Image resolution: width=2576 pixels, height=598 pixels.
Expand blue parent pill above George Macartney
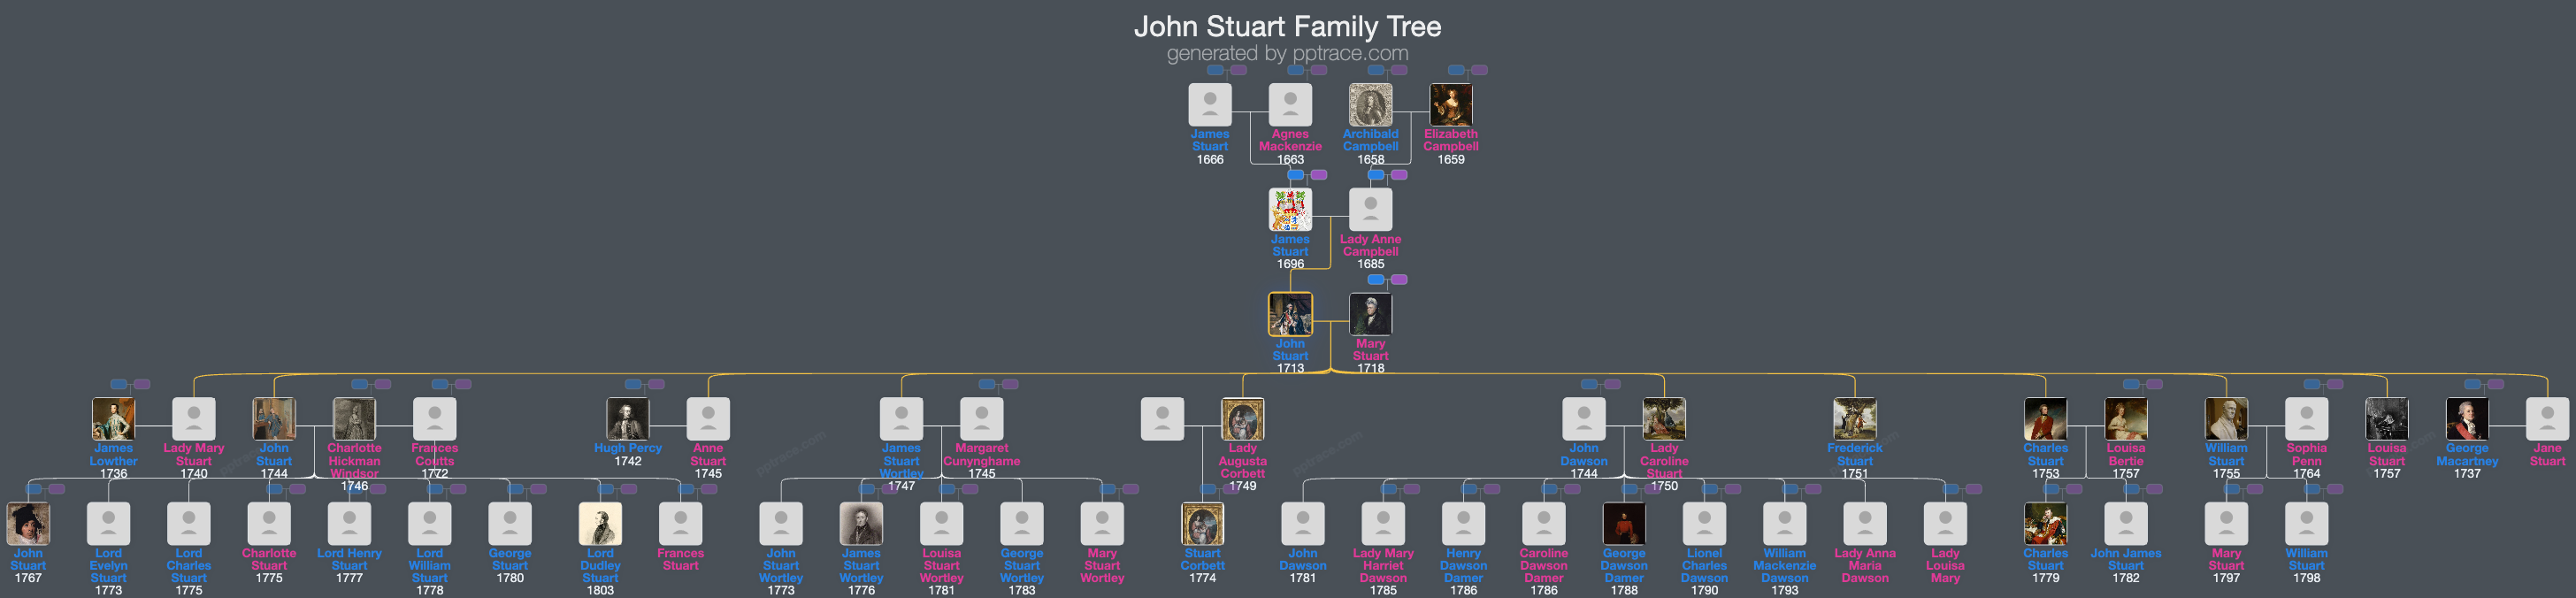(x=2473, y=384)
